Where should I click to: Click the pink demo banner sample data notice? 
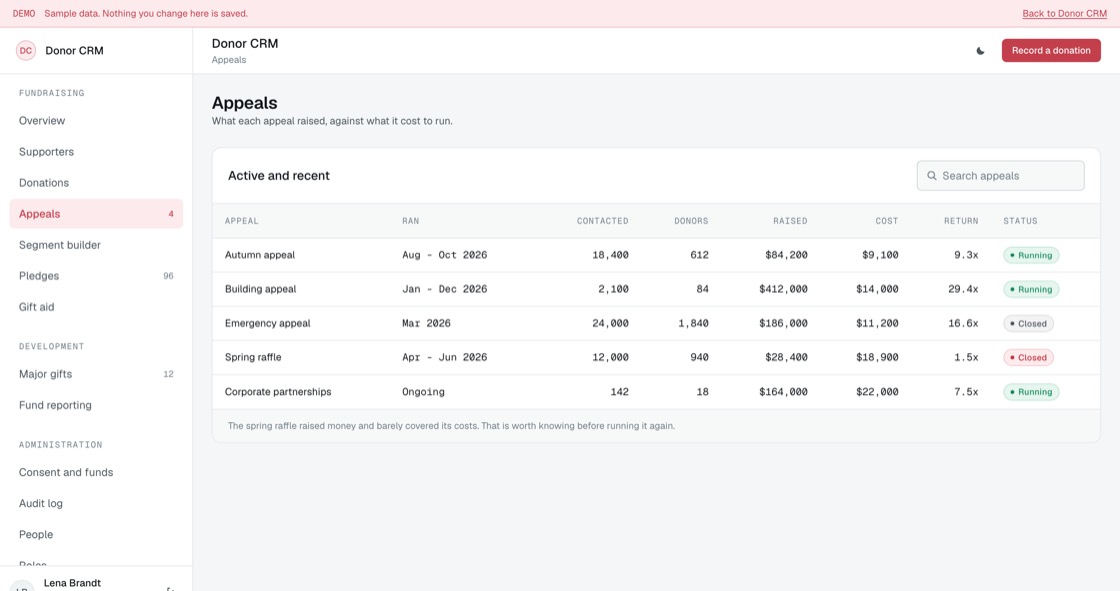[146, 14]
